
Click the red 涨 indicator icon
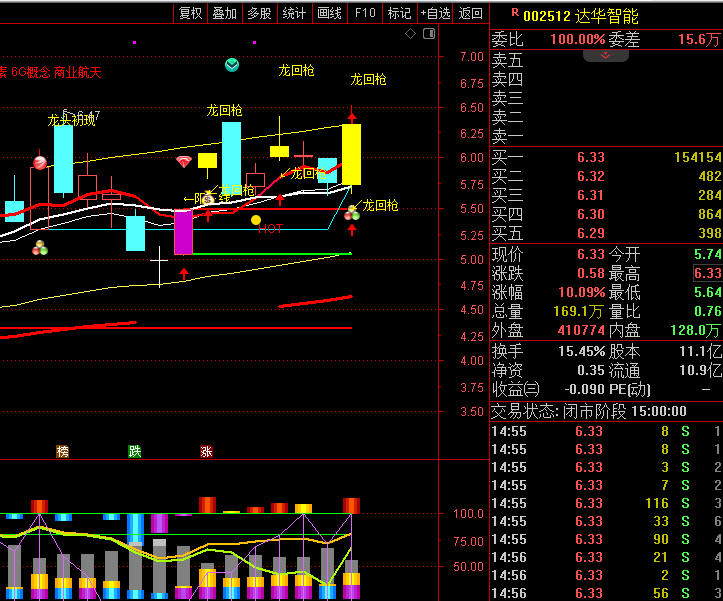click(x=206, y=451)
